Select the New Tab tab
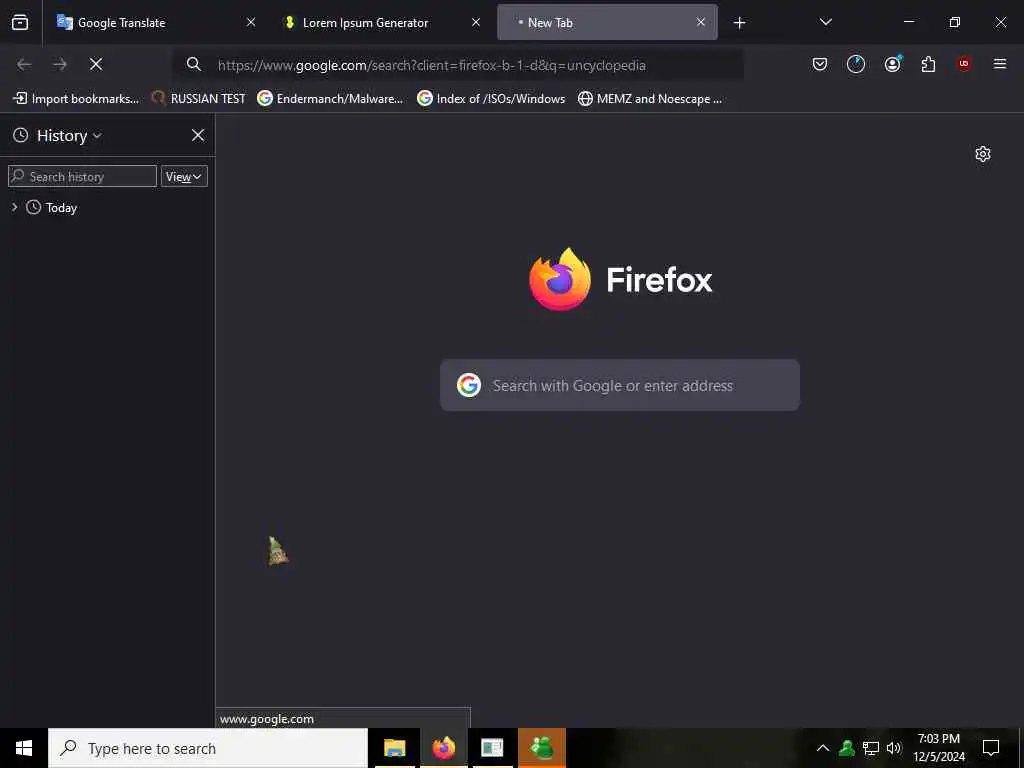1024x768 pixels. point(607,22)
